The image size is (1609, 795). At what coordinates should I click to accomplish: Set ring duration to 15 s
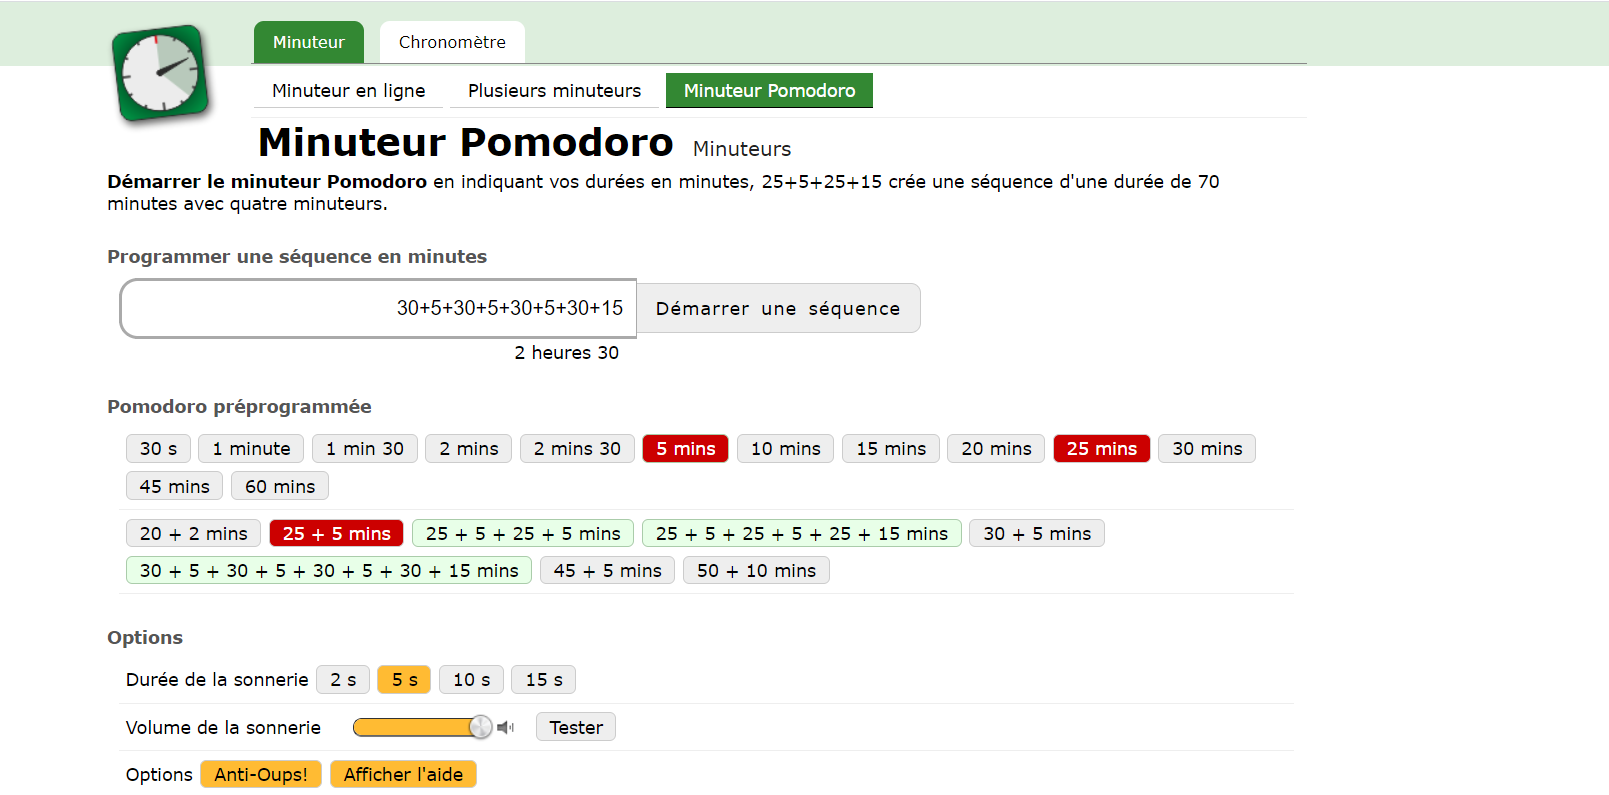pyautogui.click(x=544, y=680)
